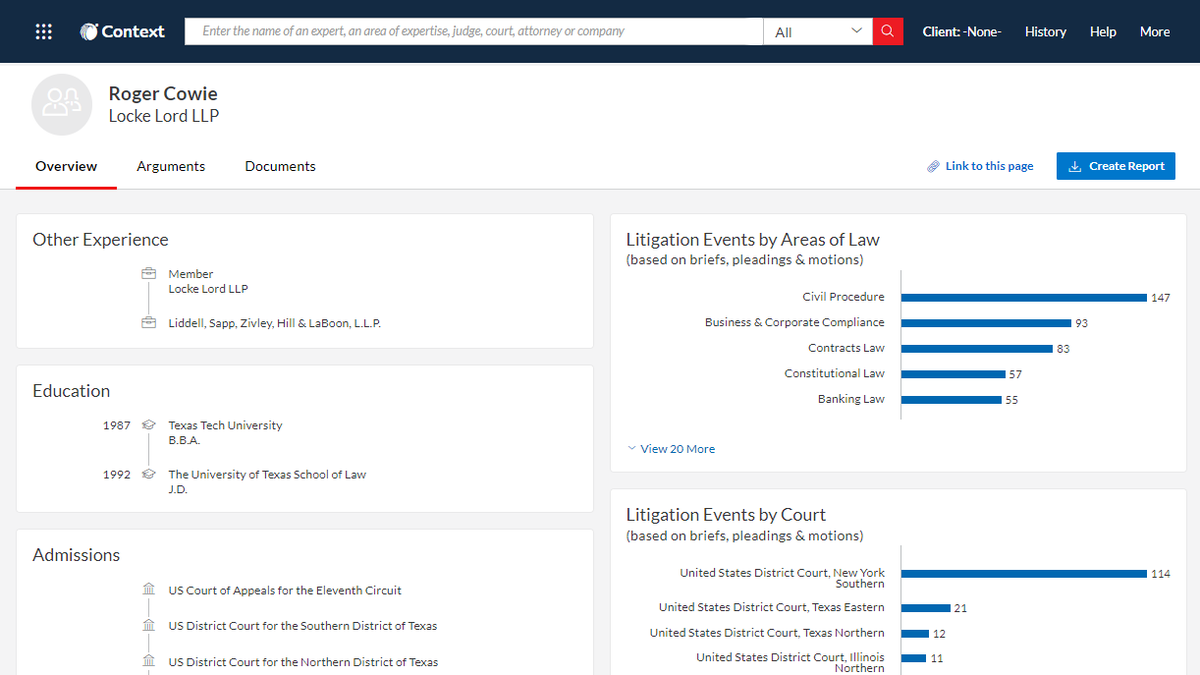This screenshot has height=675, width=1200.
Task: Click US District Court for the Southern District of Texas
Action: coord(303,626)
